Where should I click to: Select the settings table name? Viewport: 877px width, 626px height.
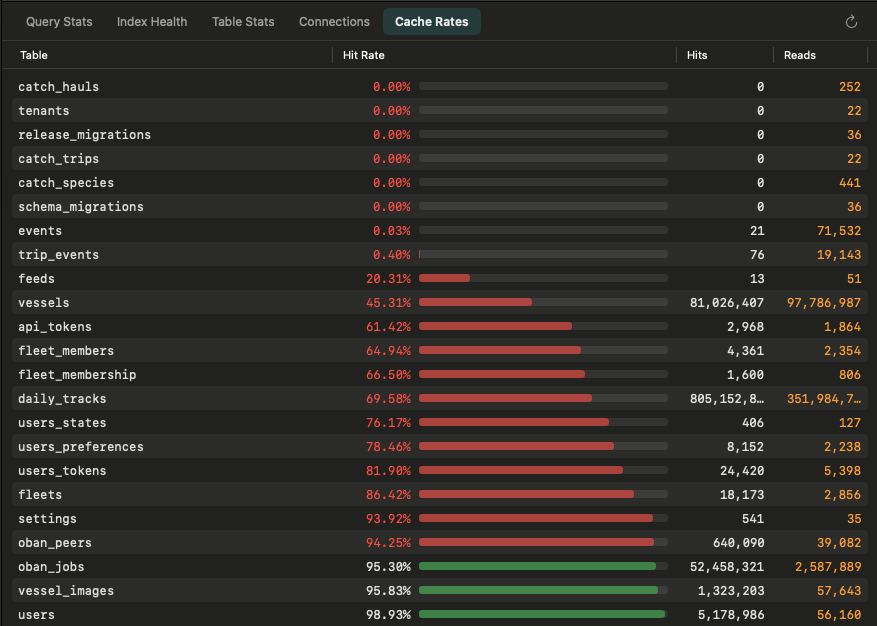(48, 520)
